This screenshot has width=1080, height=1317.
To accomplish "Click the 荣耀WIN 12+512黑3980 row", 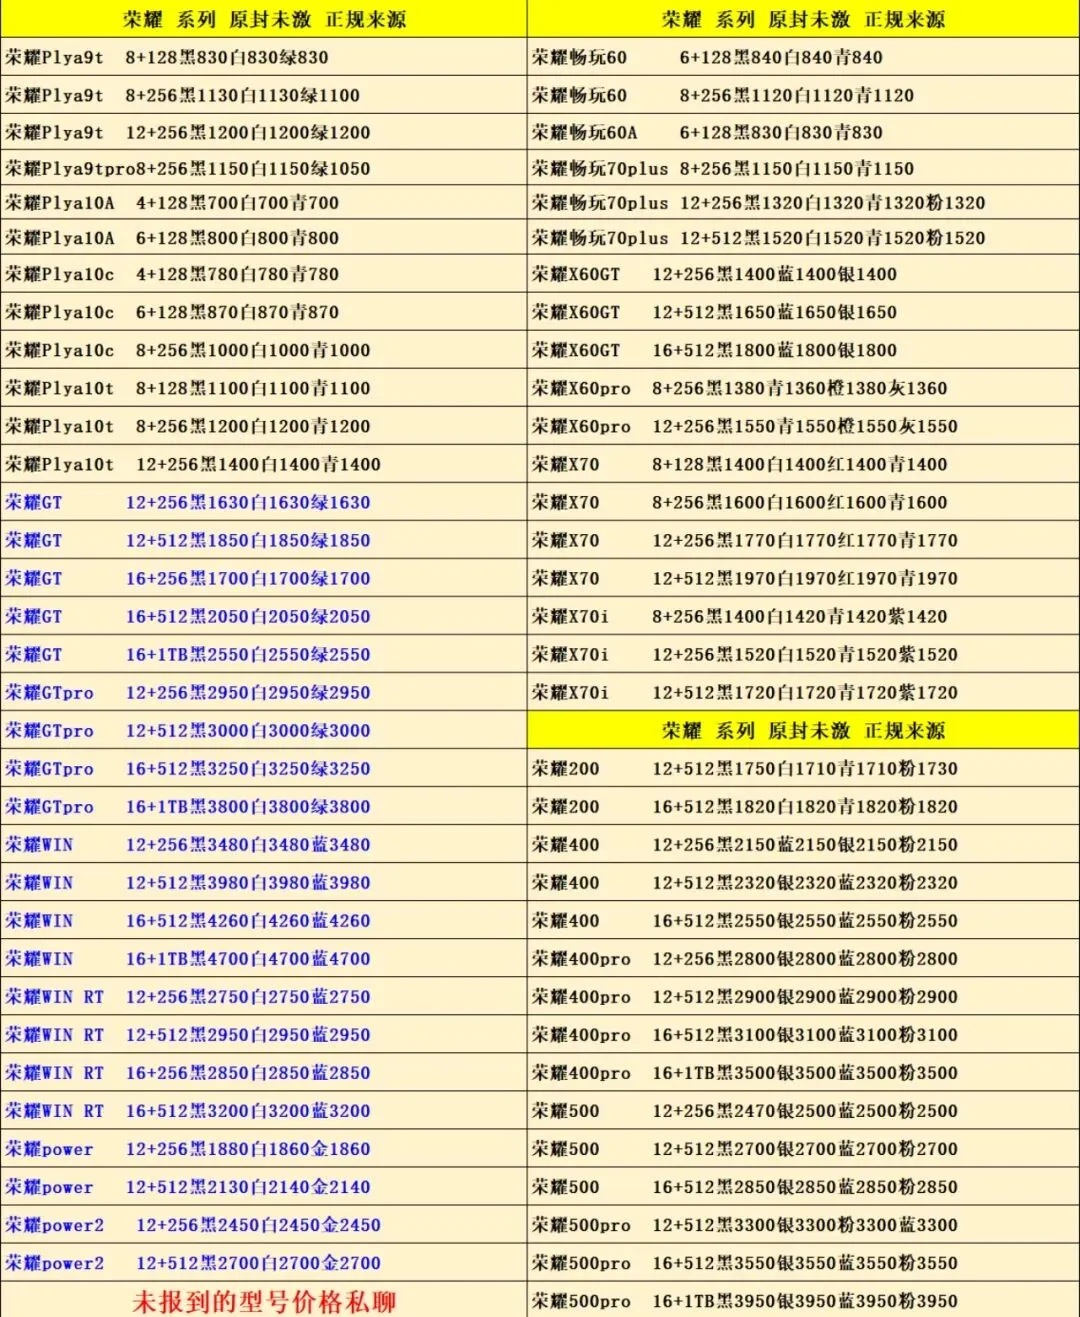I will (x=264, y=882).
